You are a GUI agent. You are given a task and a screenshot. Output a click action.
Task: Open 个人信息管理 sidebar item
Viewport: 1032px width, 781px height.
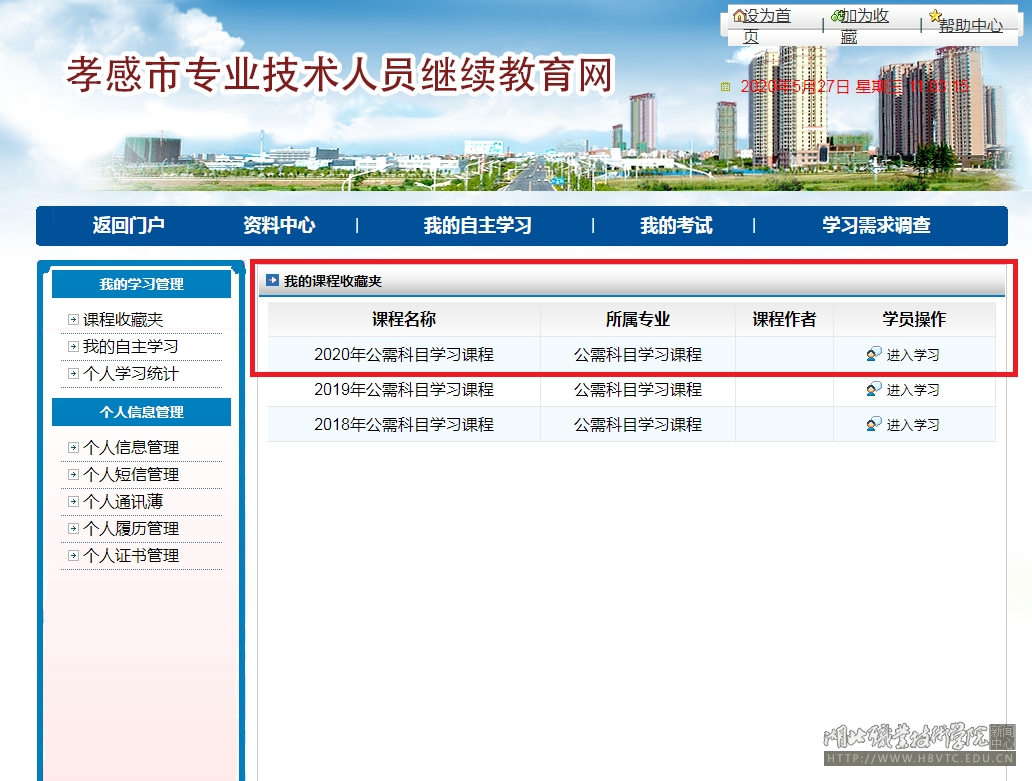coord(130,448)
